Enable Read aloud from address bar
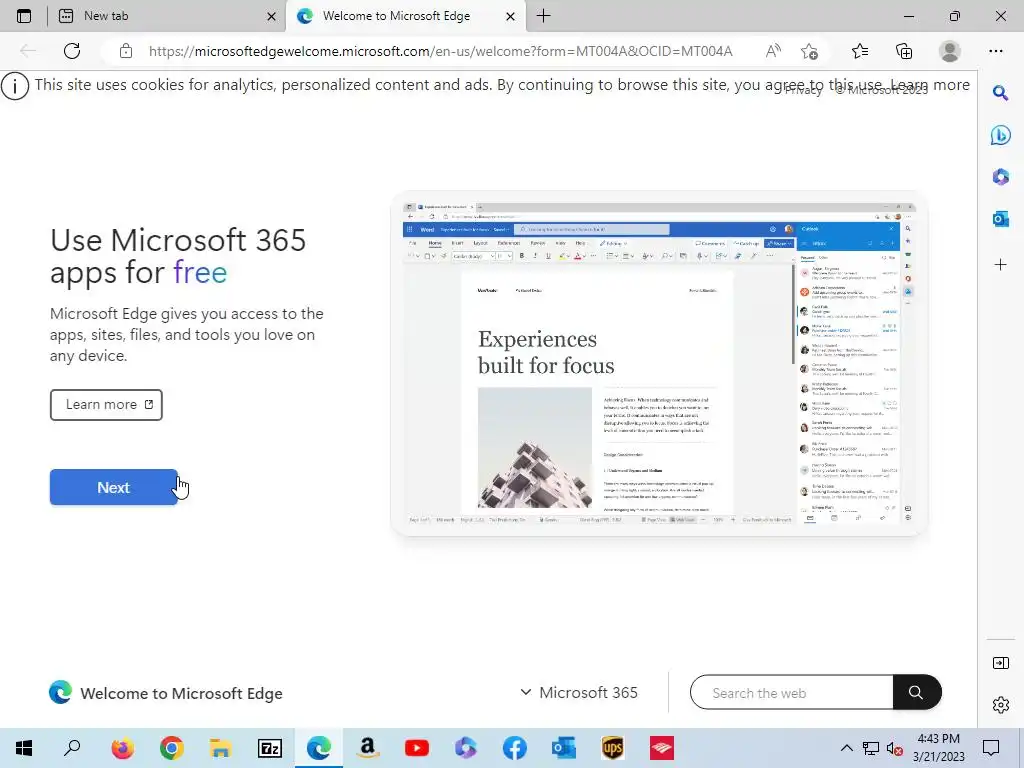 point(773,51)
